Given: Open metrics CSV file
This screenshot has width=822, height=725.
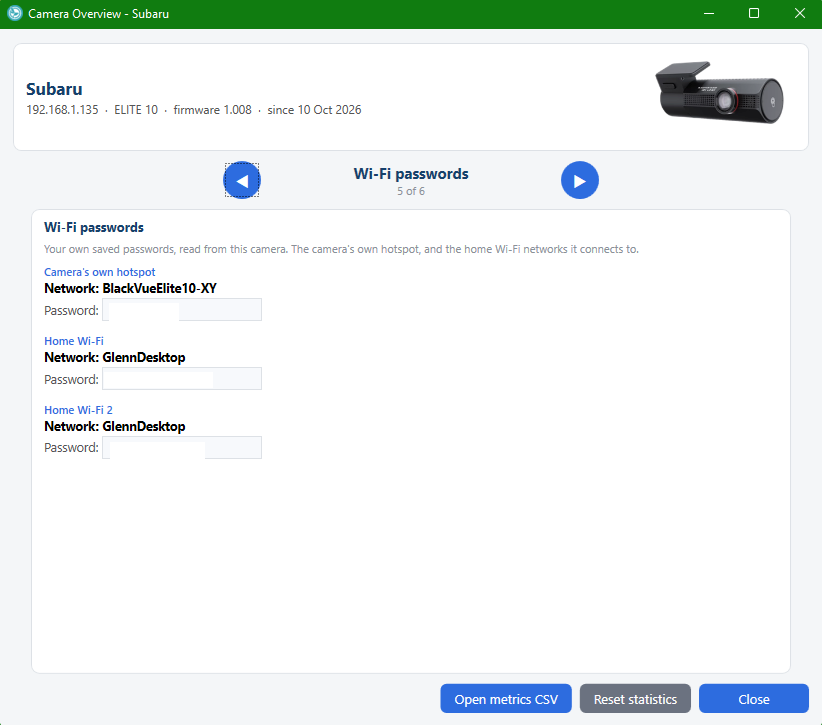Looking at the screenshot, I should click(506, 699).
